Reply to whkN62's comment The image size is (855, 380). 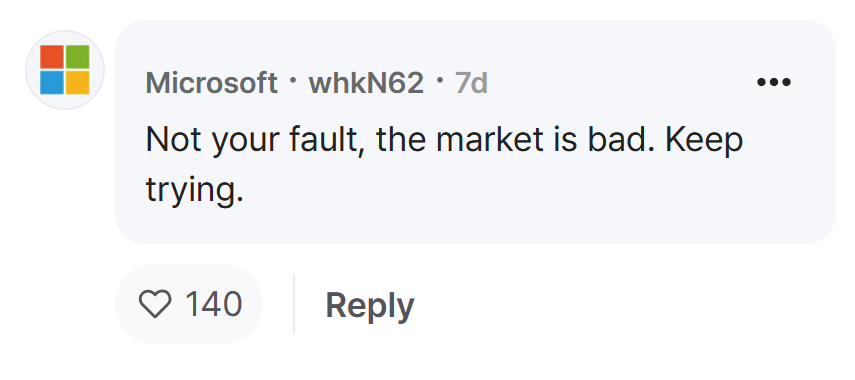tap(370, 306)
